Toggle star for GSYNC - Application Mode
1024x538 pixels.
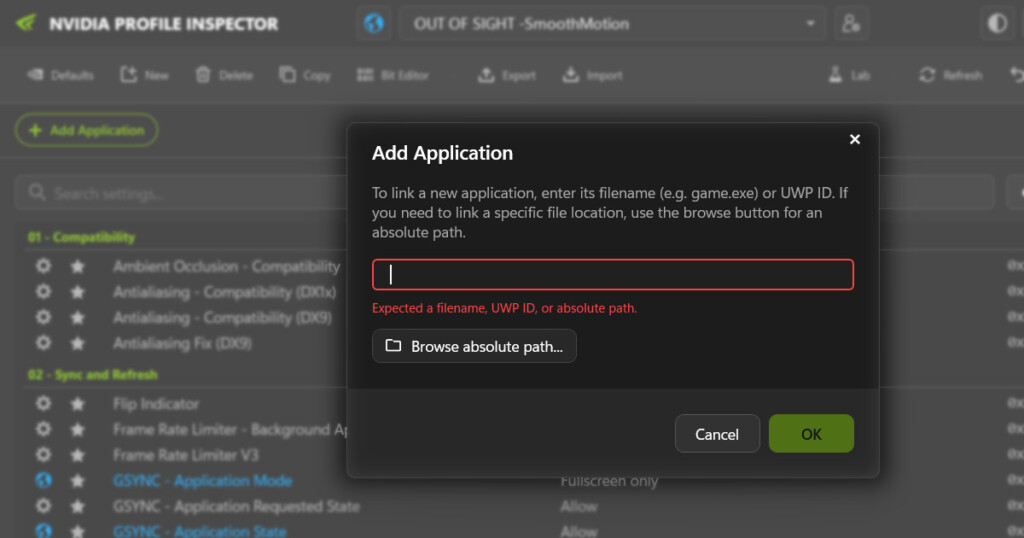78,481
